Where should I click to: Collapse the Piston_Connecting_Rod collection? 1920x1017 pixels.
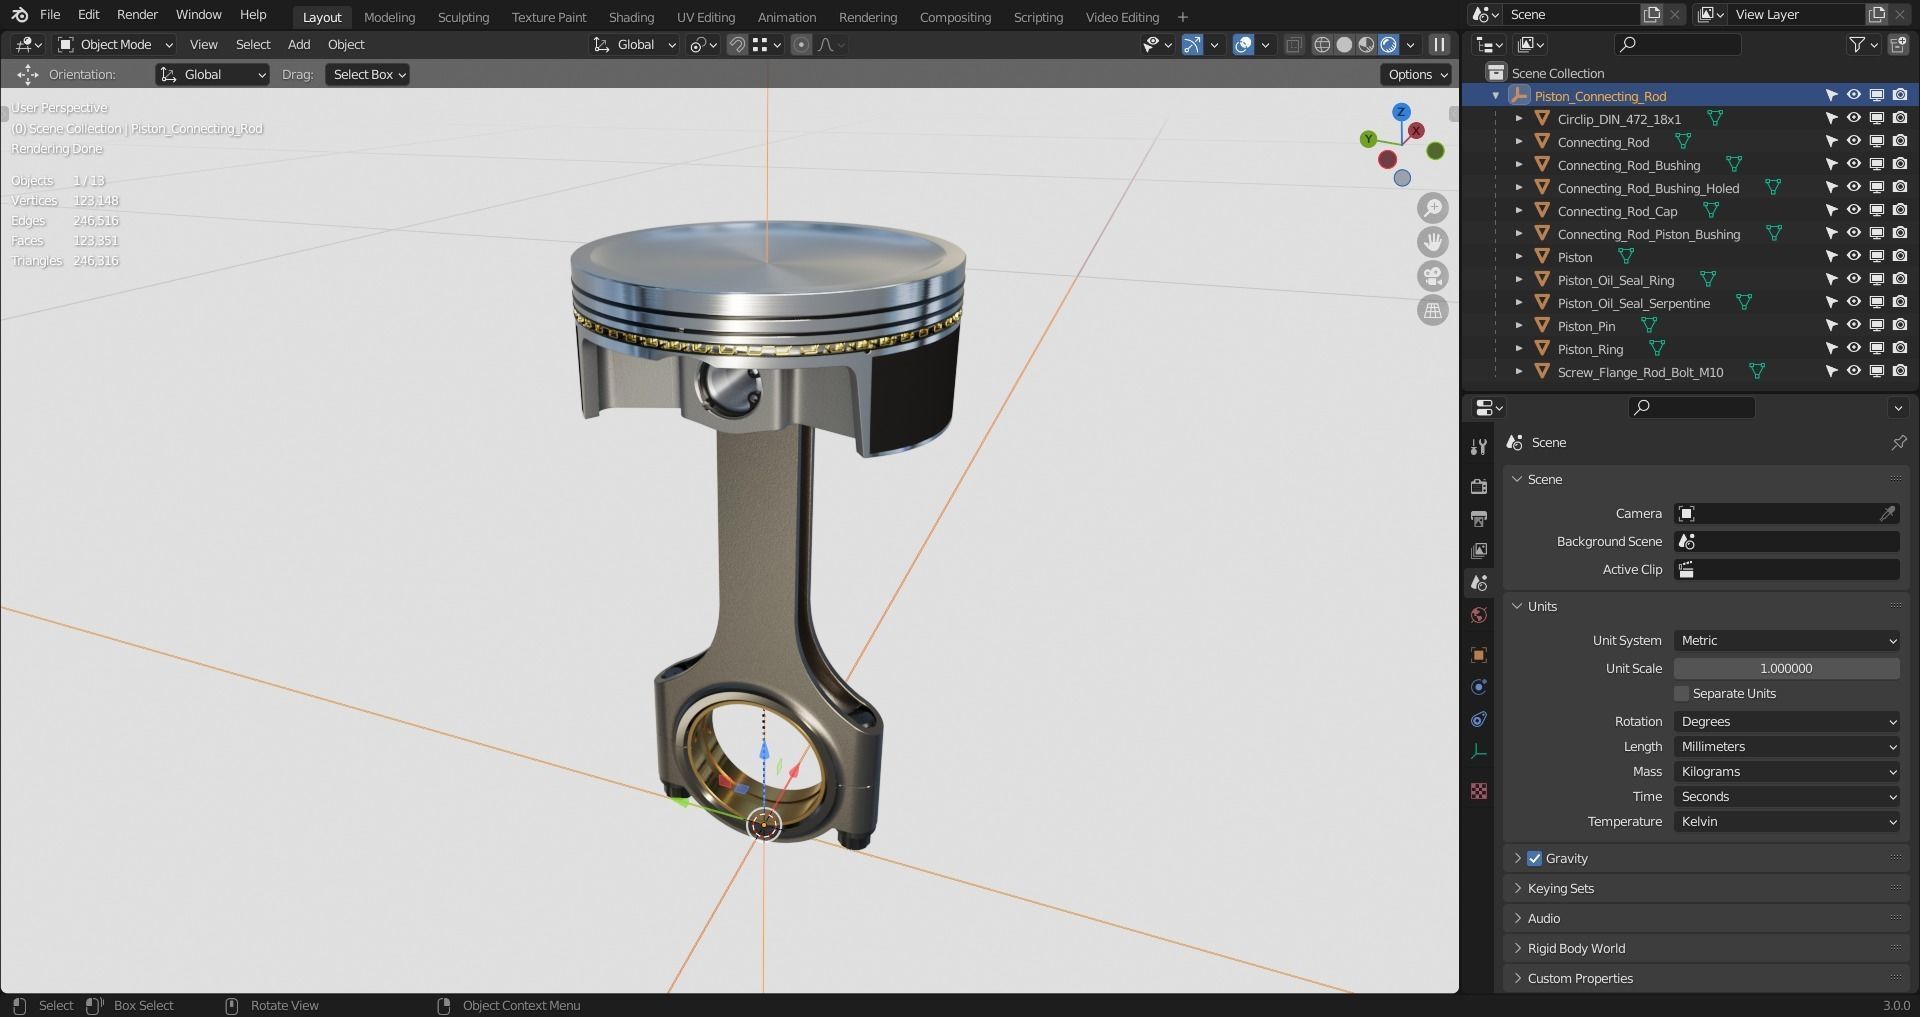pyautogui.click(x=1496, y=96)
